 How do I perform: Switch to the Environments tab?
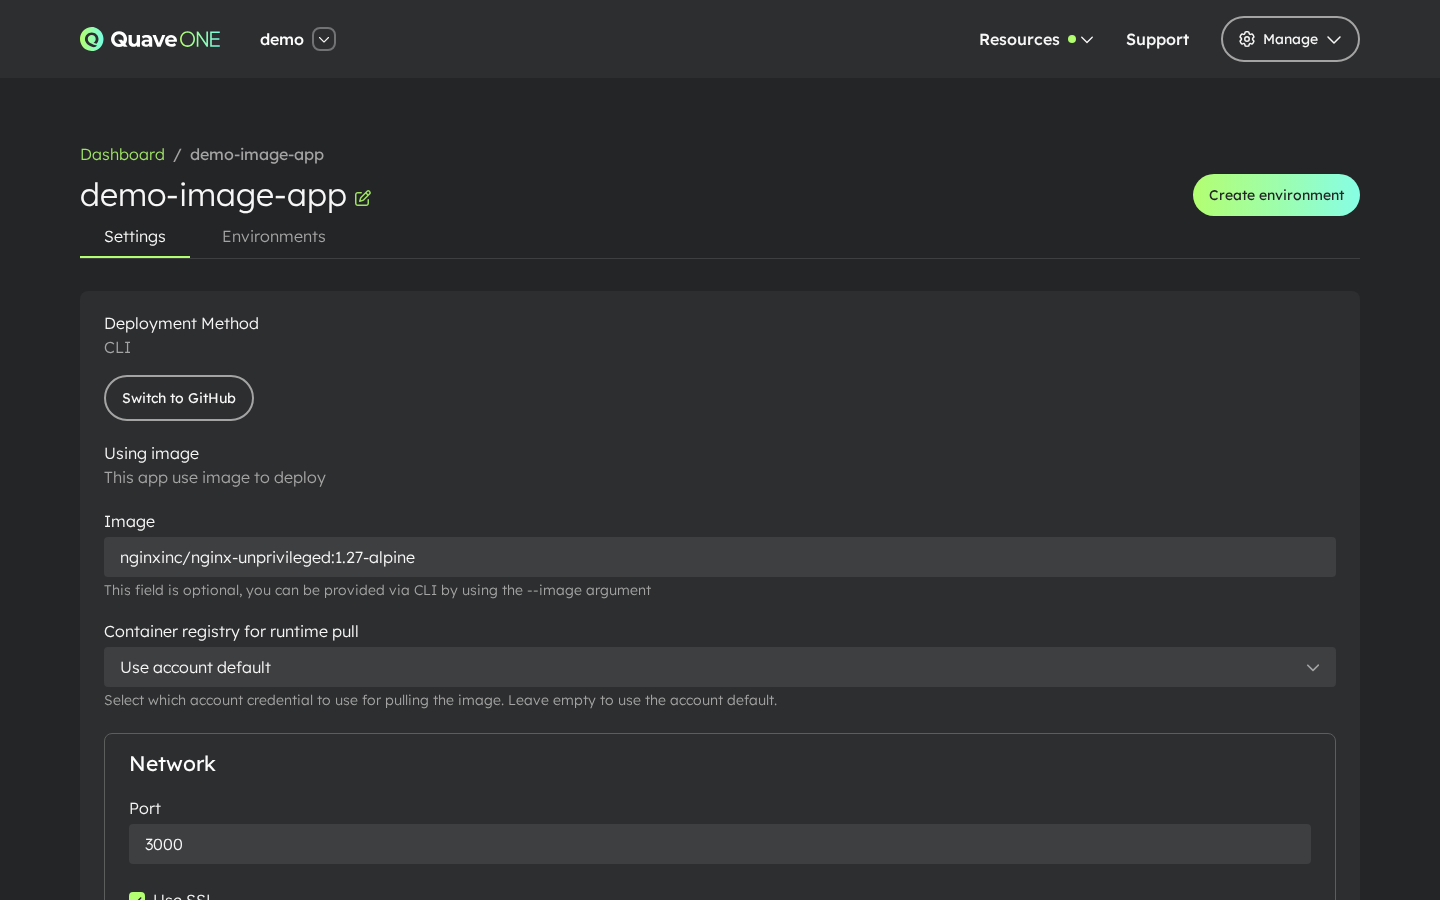point(274,237)
